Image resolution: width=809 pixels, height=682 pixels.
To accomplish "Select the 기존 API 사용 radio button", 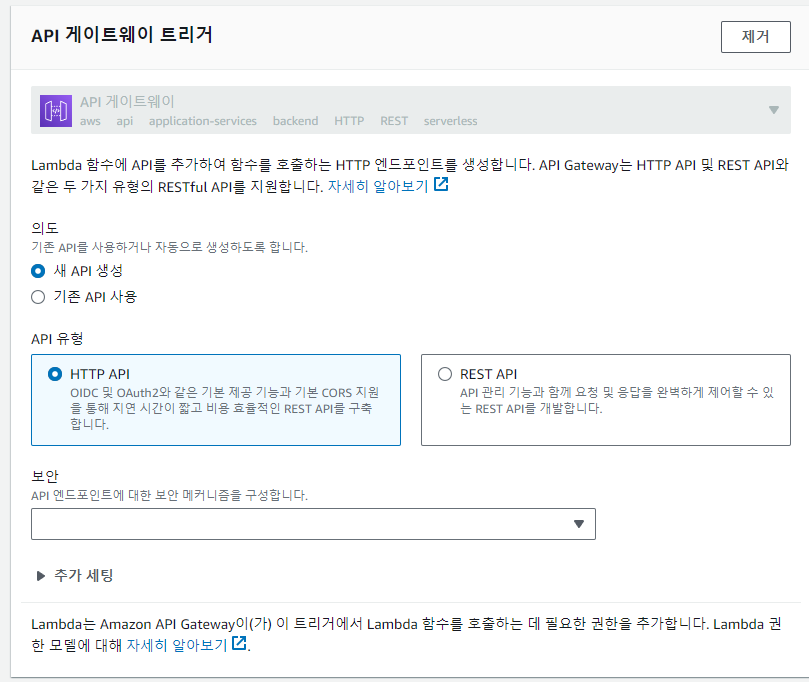I will 37,296.
